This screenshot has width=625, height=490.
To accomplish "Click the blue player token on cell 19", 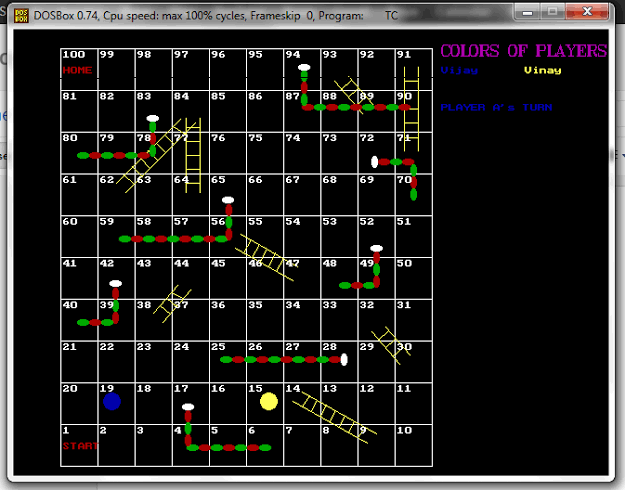I will [x=112, y=401].
